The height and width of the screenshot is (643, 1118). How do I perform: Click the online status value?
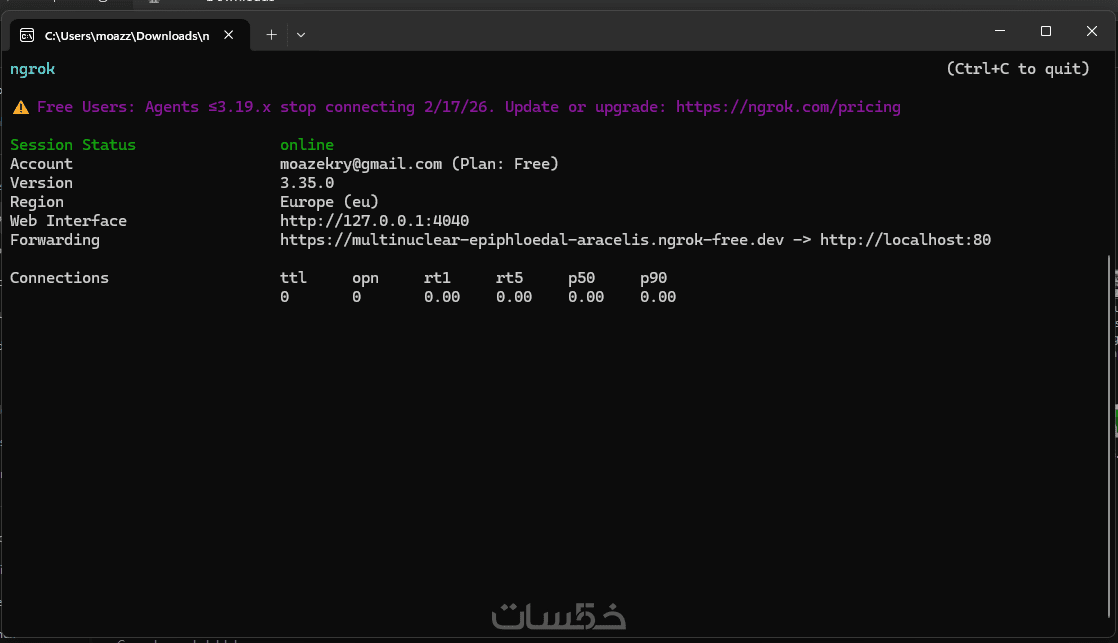[307, 145]
